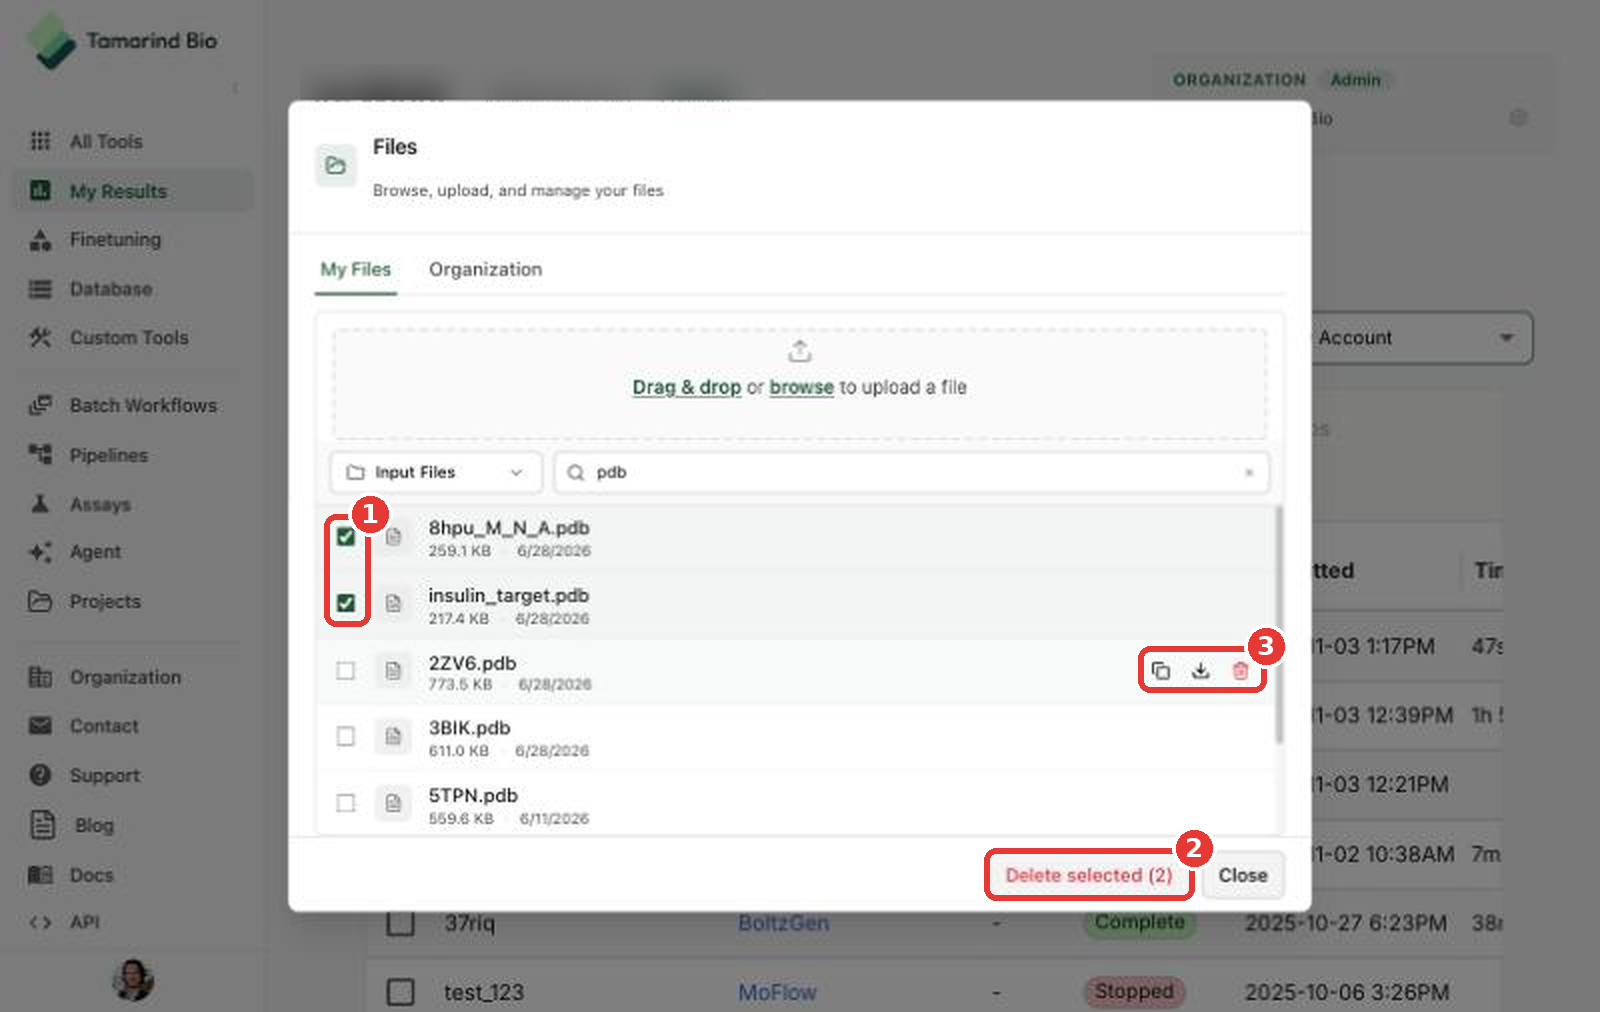Screen dimensions: 1600x1012
Task: Open the Support help icon
Action: [40, 775]
